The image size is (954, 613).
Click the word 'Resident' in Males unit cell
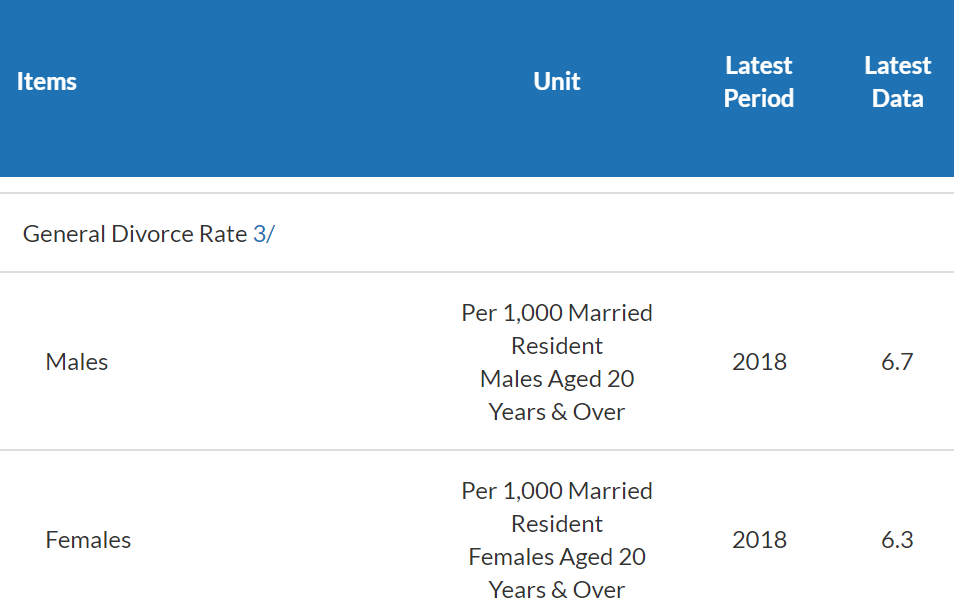pos(557,346)
